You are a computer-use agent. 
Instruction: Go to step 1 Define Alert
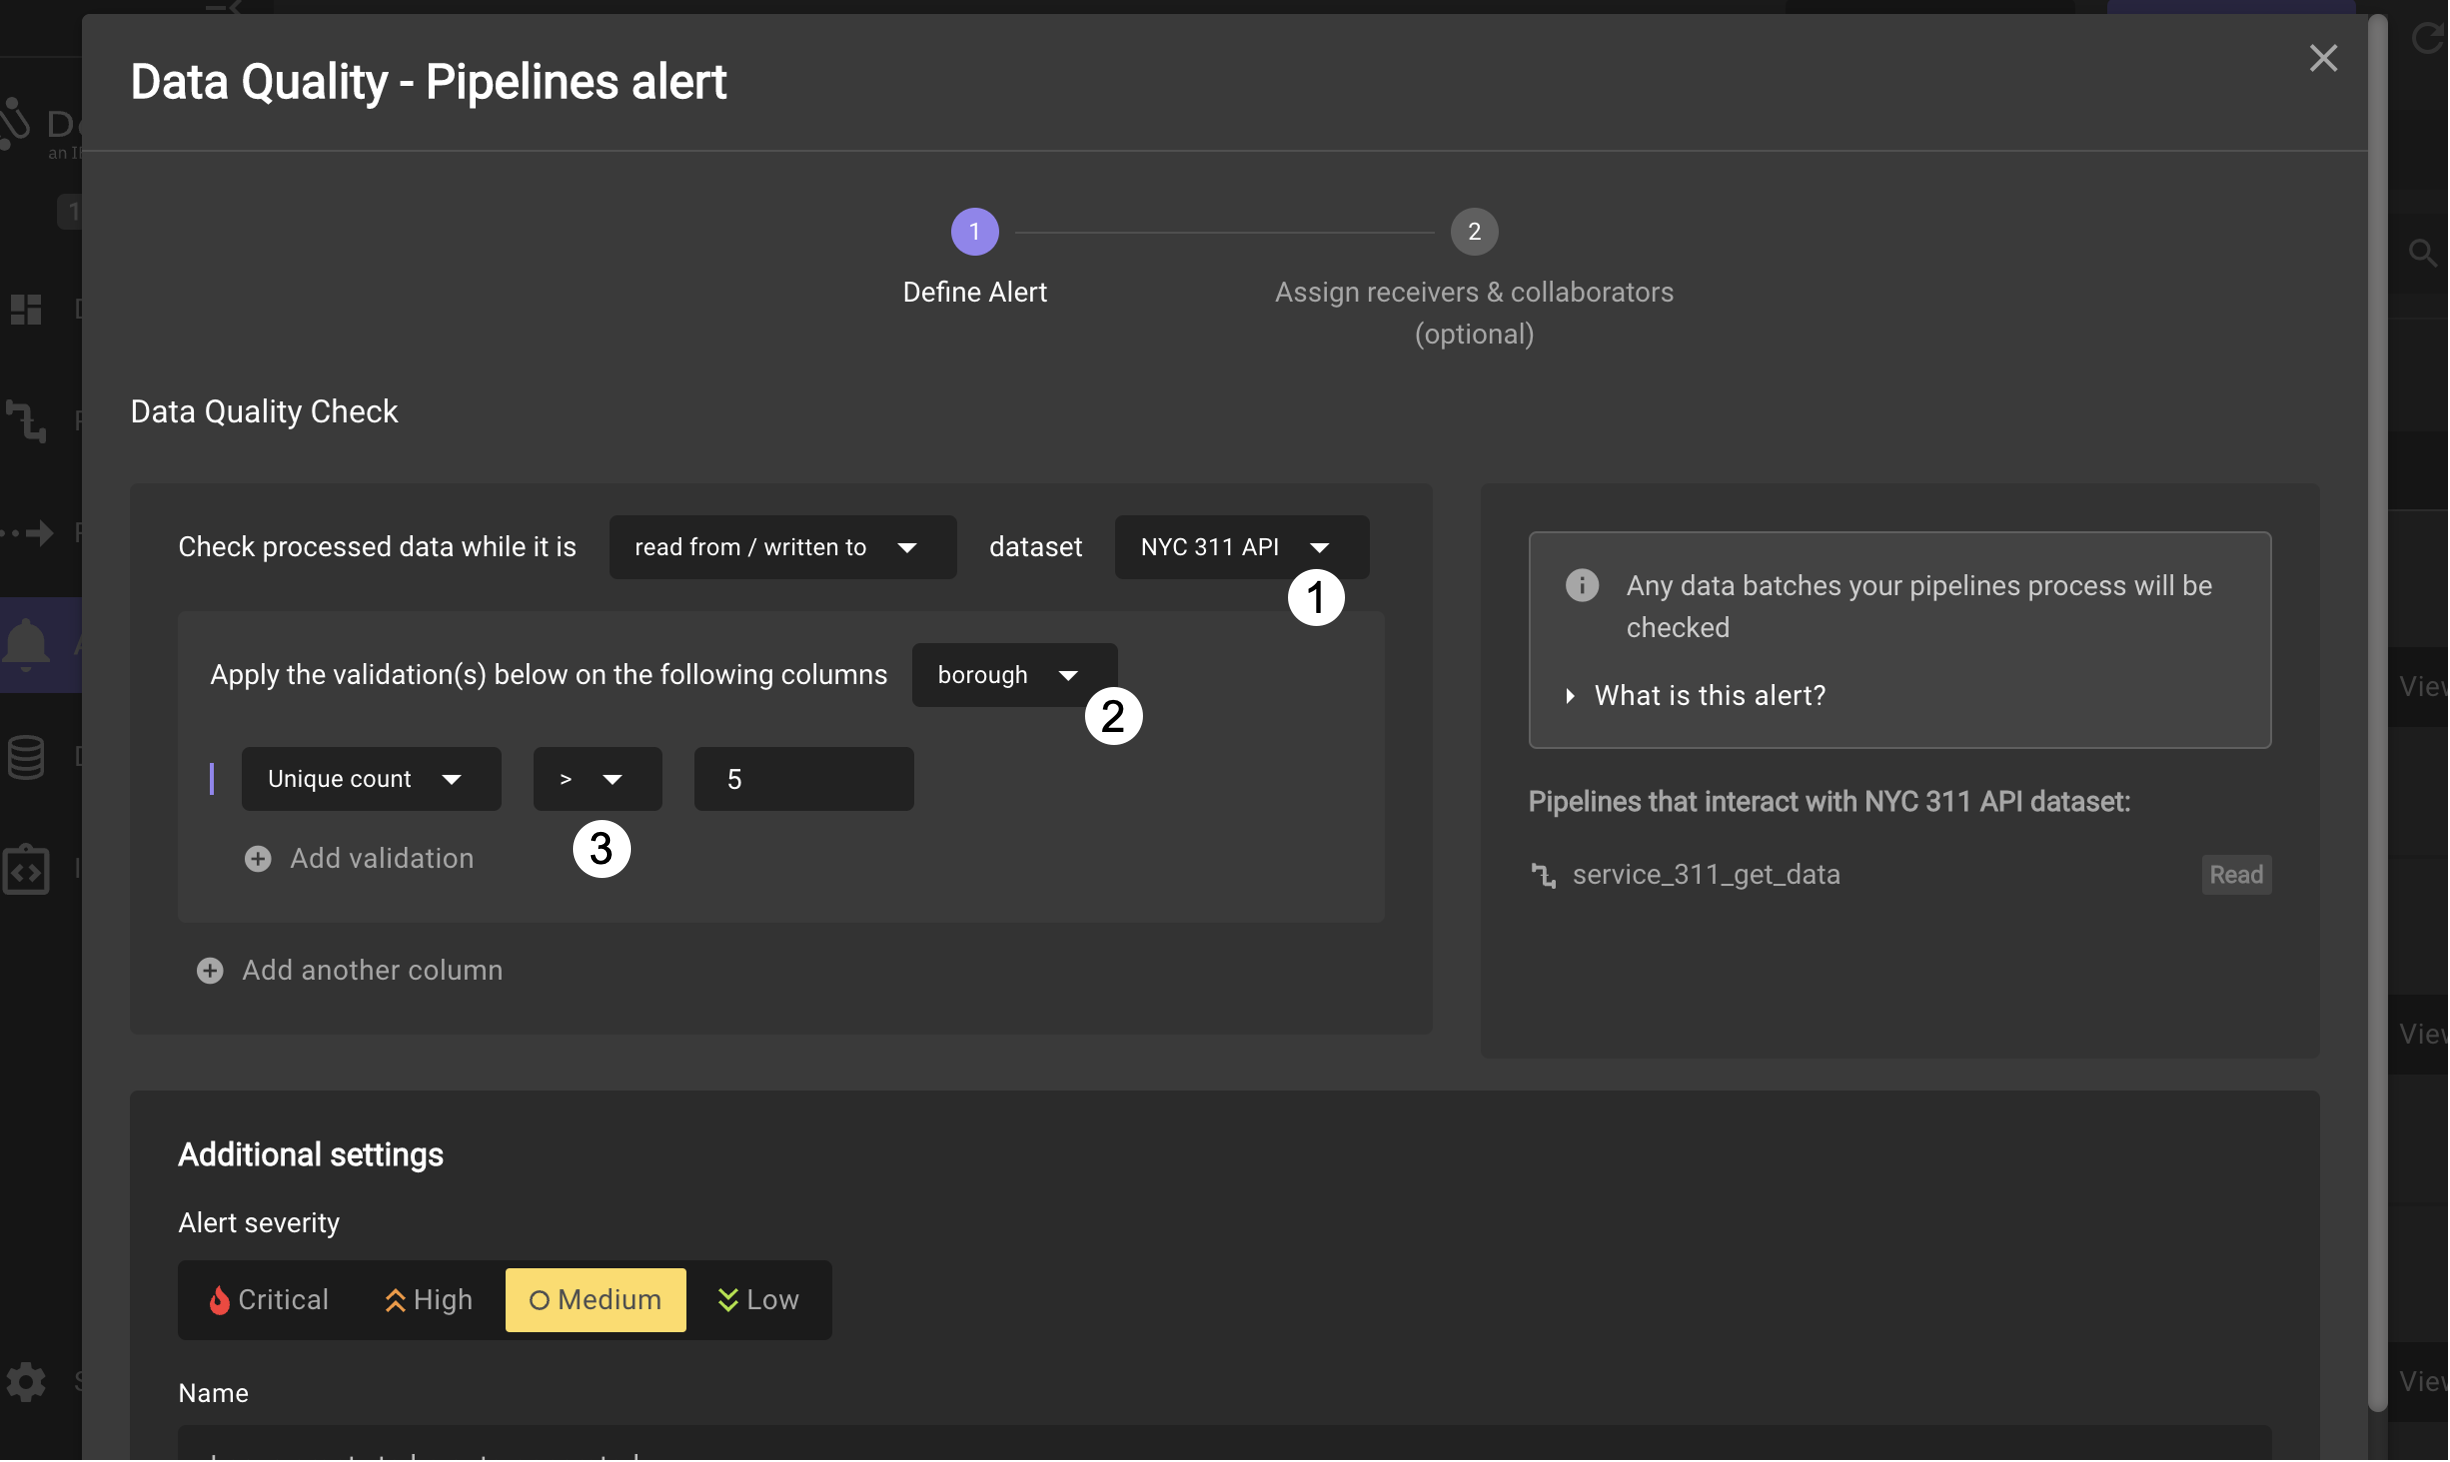coord(975,232)
